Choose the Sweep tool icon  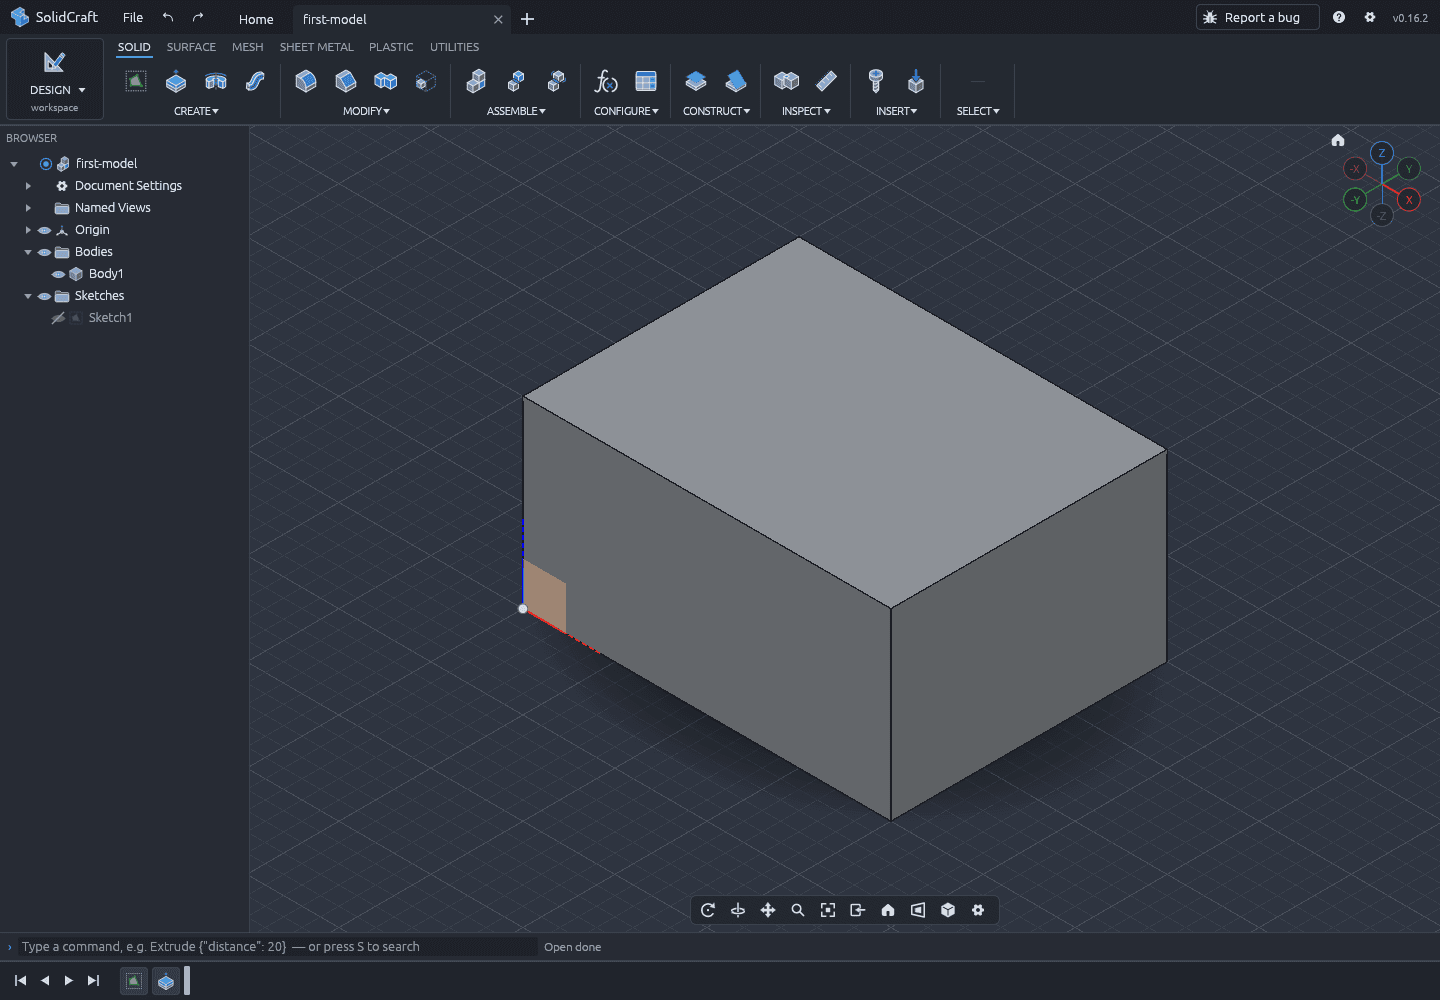(x=256, y=81)
